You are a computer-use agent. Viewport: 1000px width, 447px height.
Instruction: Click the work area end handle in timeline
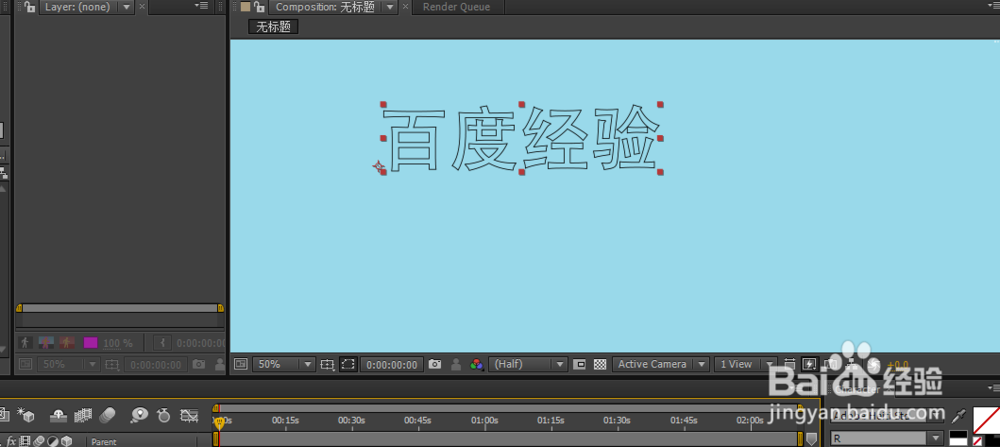800,439
